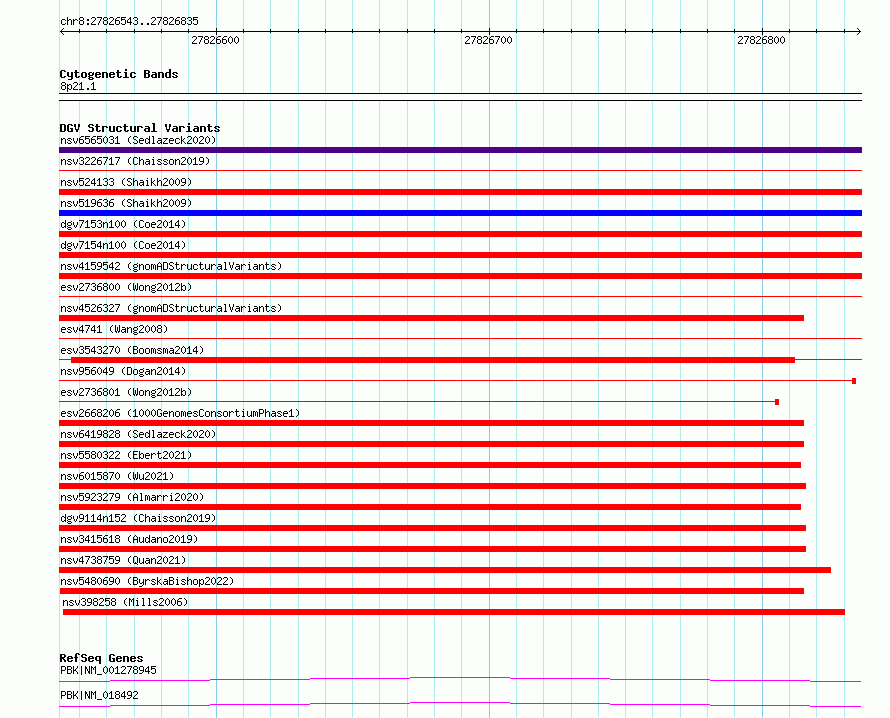Click the red end marker of esv2736801
Viewport: 890px width, 718px height.
click(x=777, y=402)
